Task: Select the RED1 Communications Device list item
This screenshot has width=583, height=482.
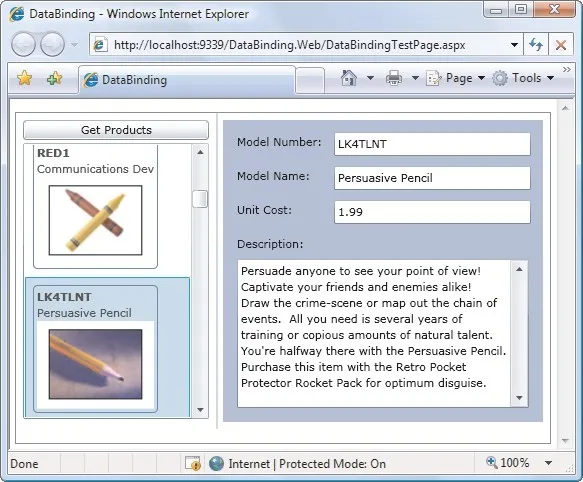Action: point(96,206)
